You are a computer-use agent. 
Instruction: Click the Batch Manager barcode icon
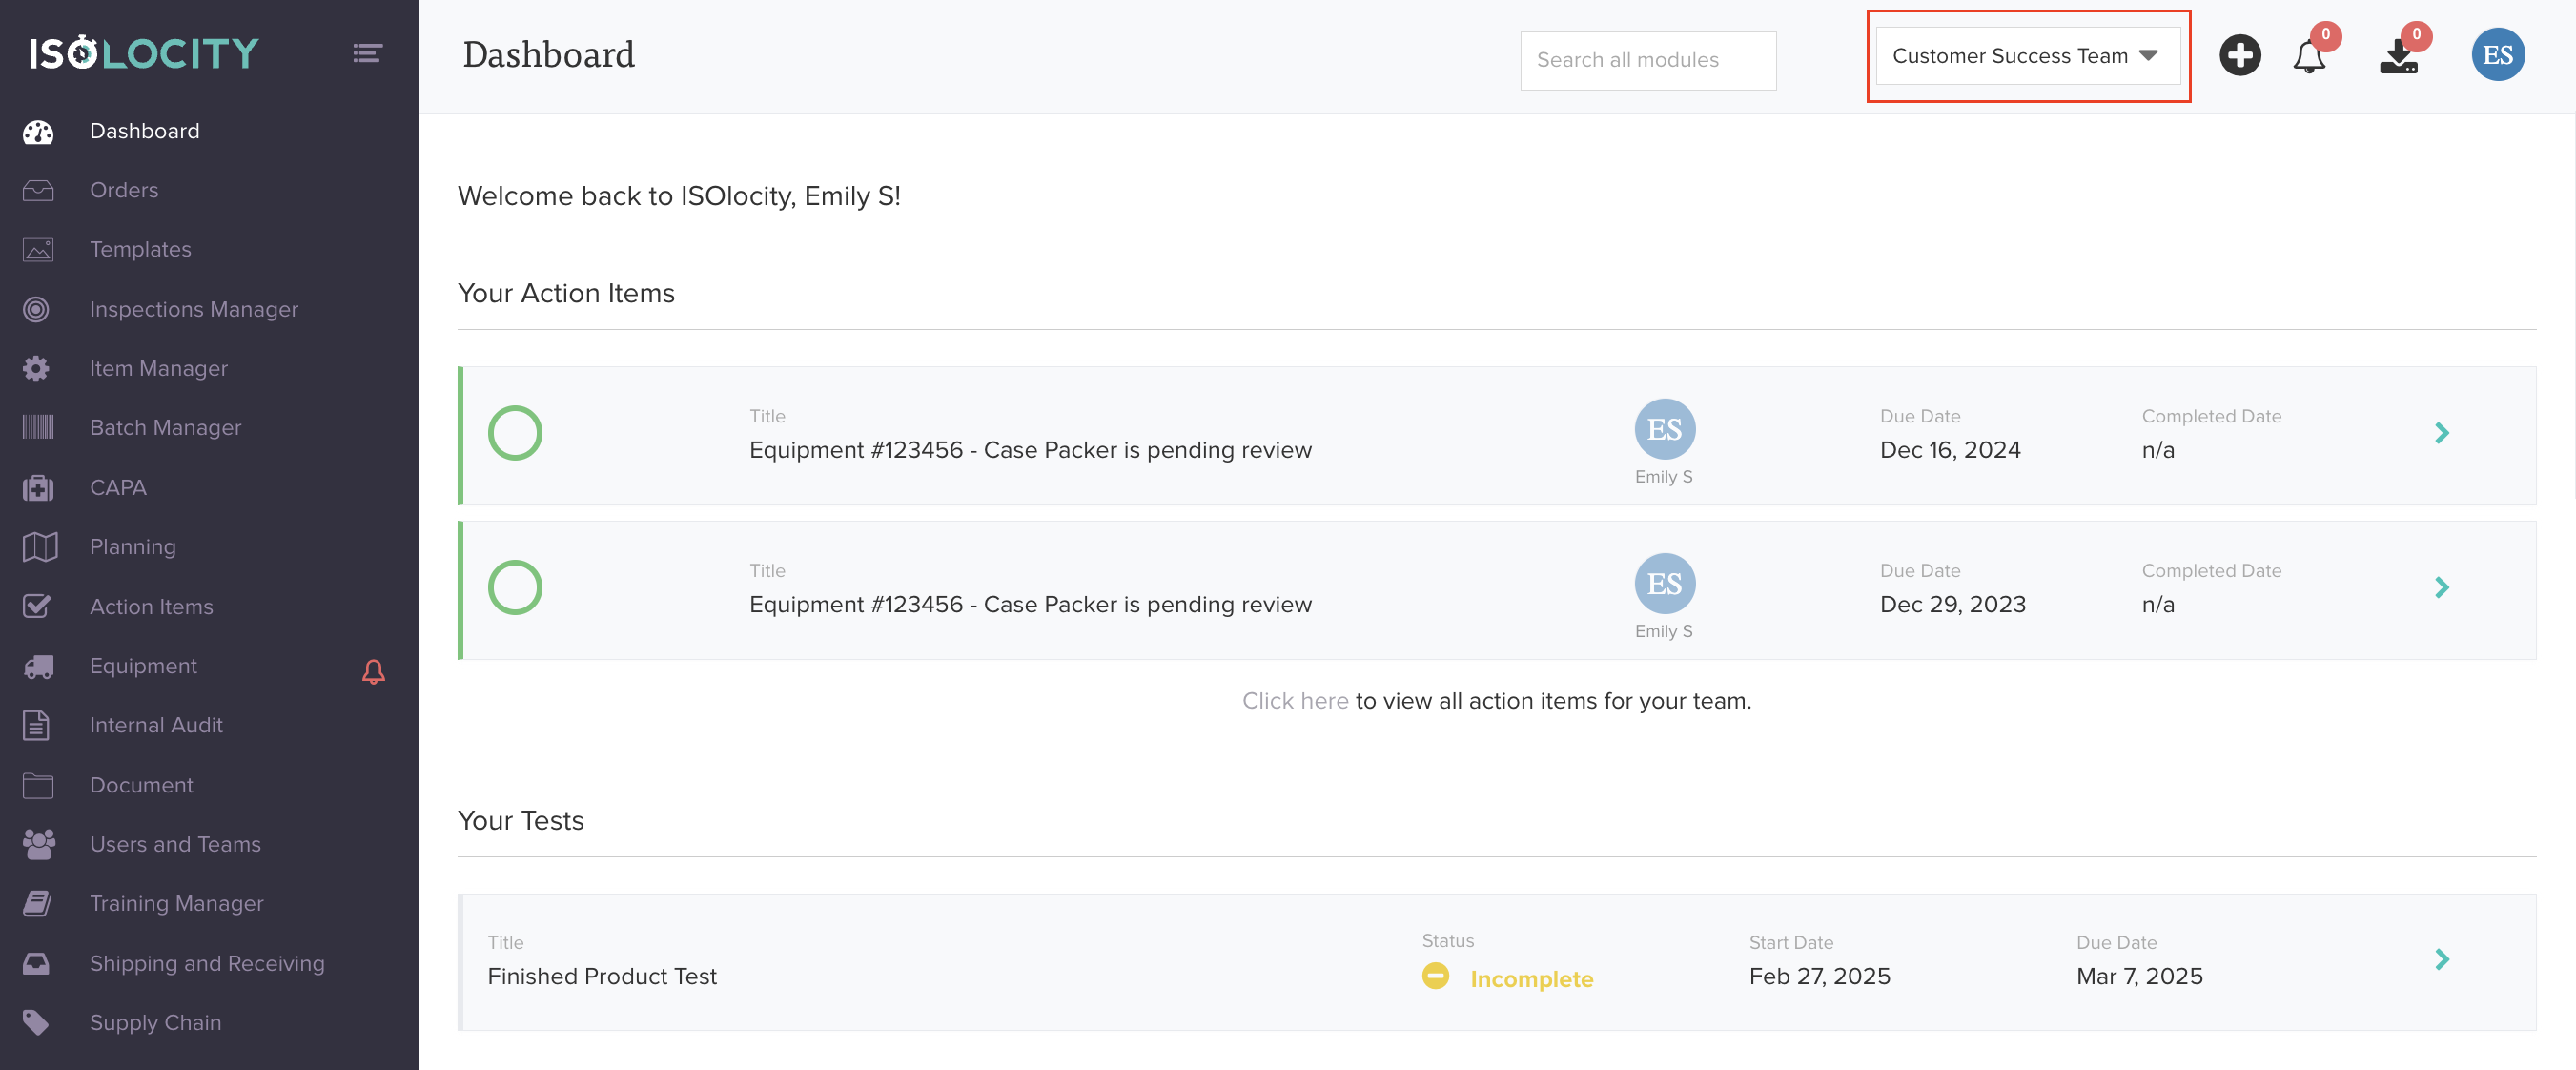point(38,428)
